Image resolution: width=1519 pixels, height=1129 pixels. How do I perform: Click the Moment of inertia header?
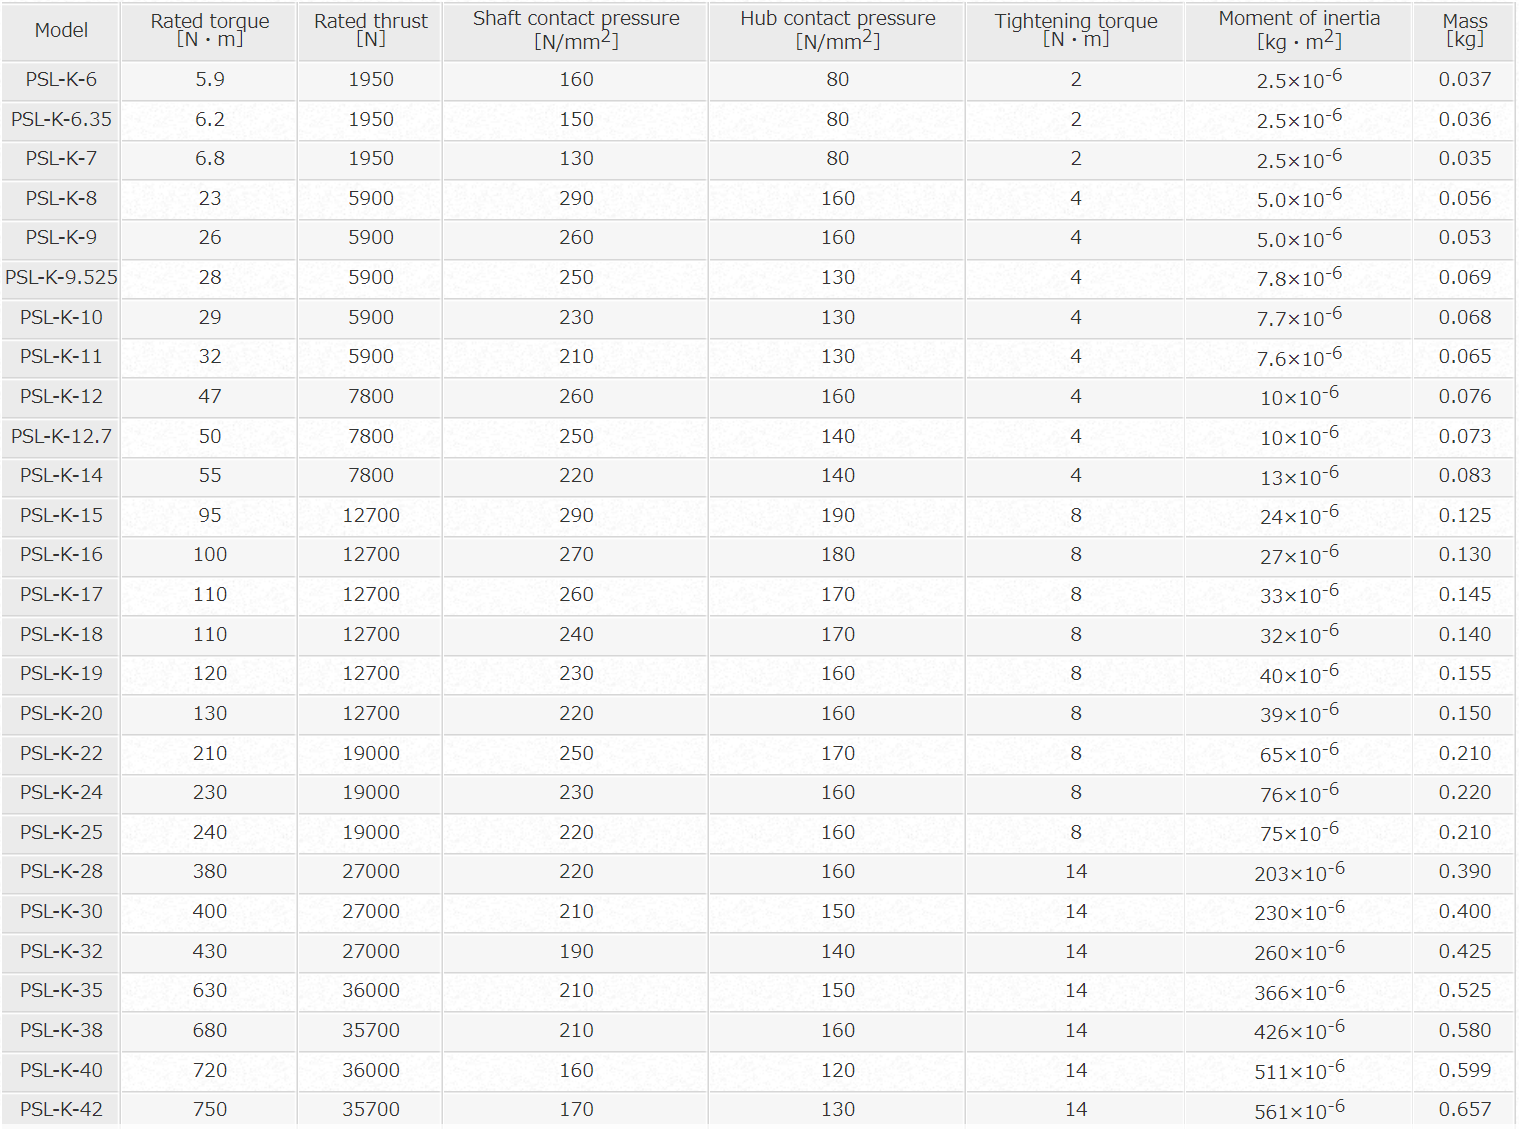click(1299, 30)
